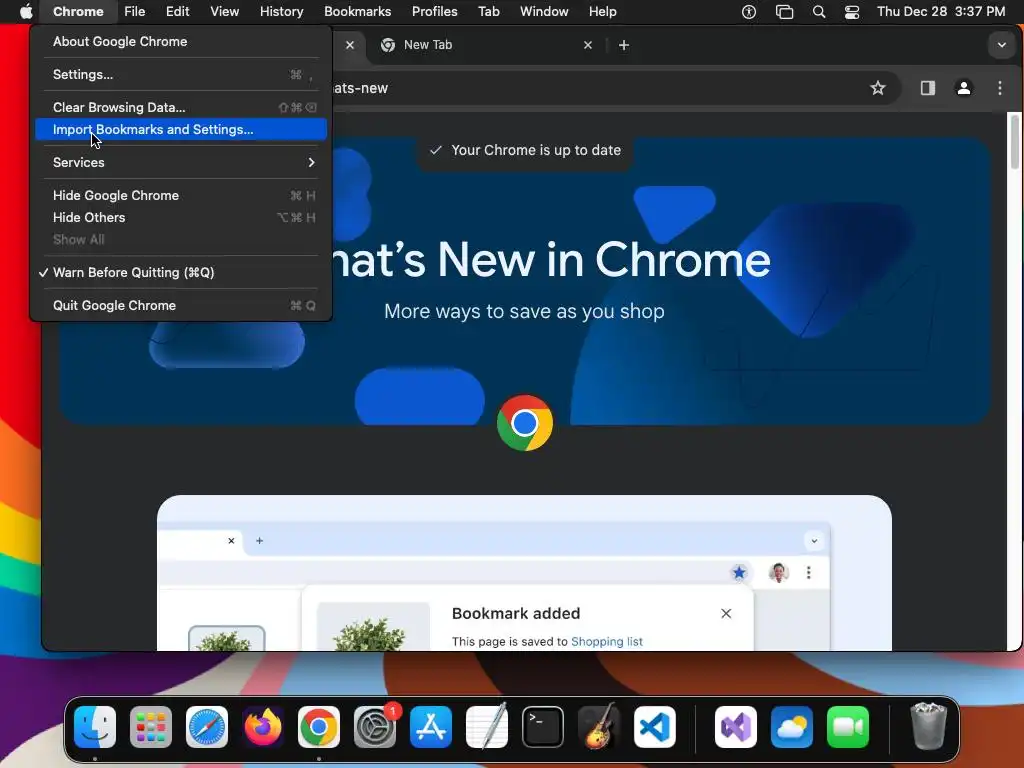
Task: Click the Accessibility icon in the menu bar
Action: (x=748, y=12)
